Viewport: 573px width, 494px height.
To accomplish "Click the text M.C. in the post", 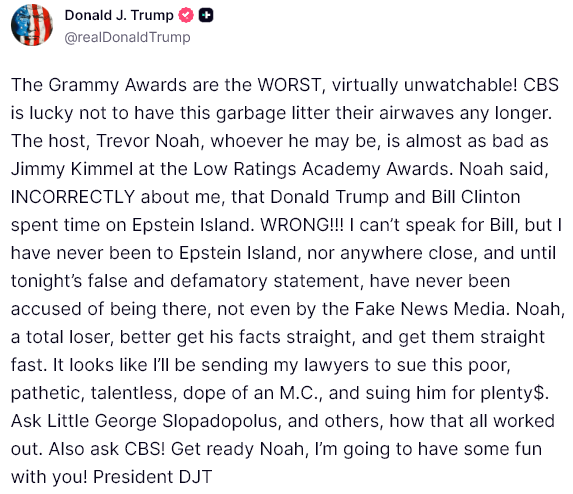I will pos(299,393).
